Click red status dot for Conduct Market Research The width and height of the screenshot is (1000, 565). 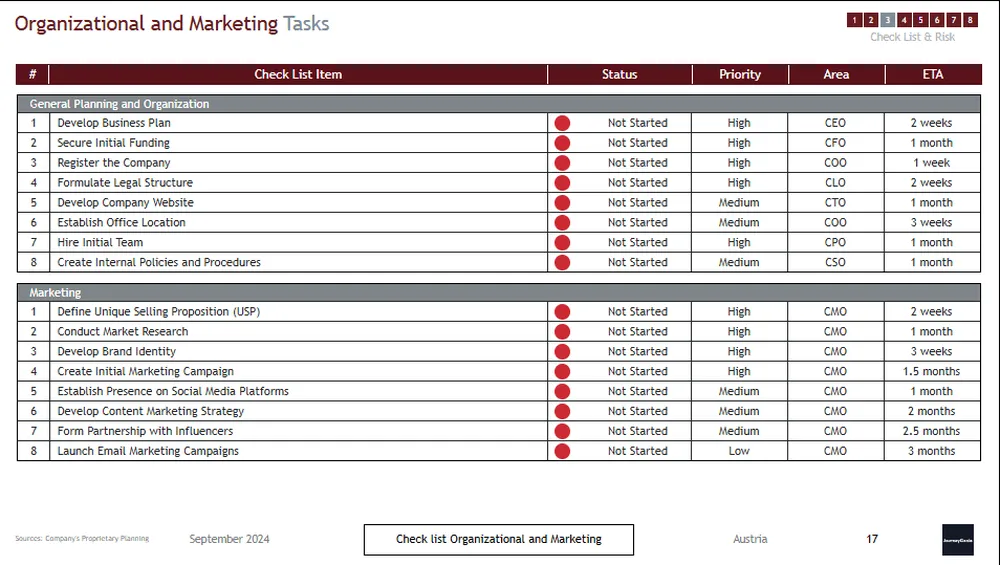562,332
